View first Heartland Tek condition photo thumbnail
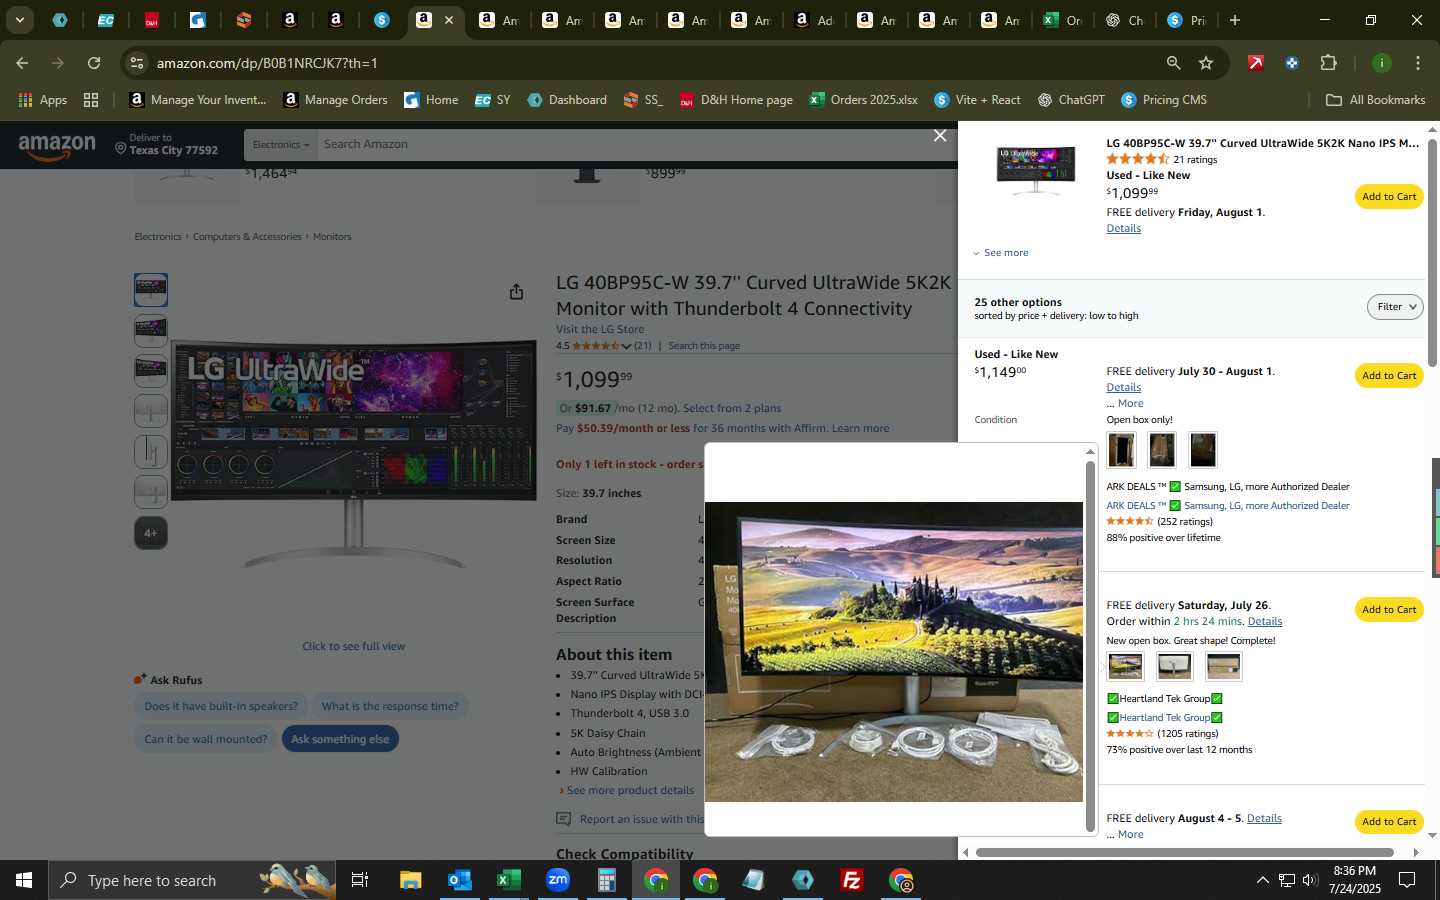The image size is (1440, 900). pyautogui.click(x=1125, y=666)
